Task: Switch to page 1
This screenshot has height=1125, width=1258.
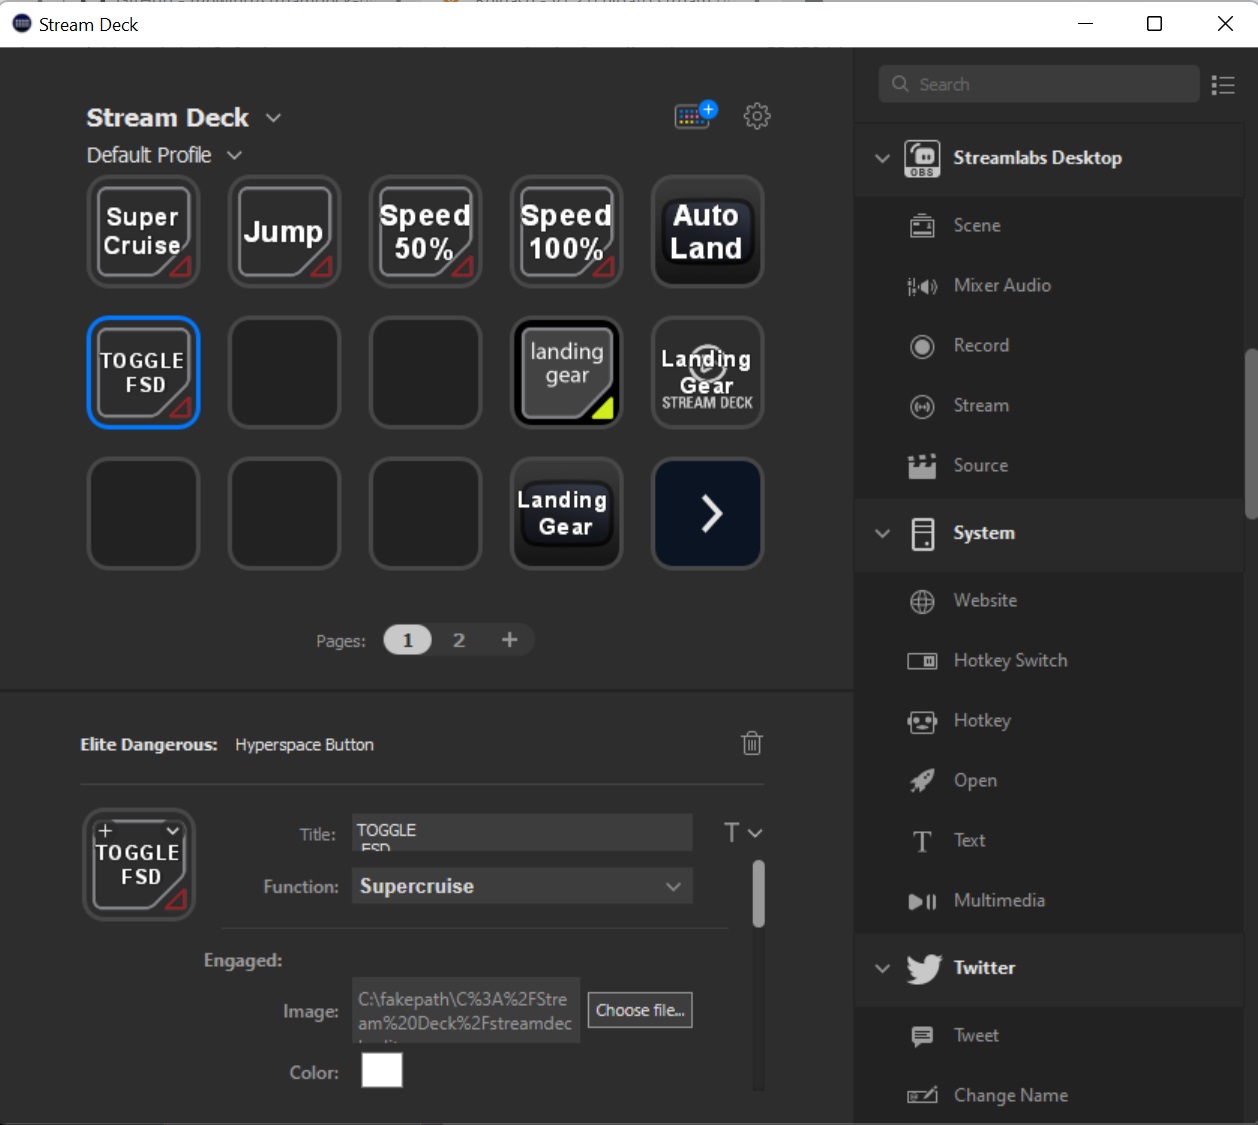Action: 407,640
